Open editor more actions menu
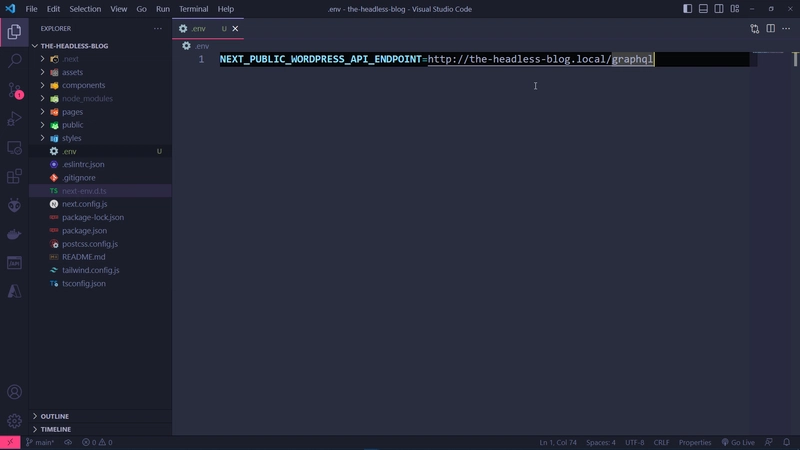Viewport: 800px width, 450px height. coord(786,29)
